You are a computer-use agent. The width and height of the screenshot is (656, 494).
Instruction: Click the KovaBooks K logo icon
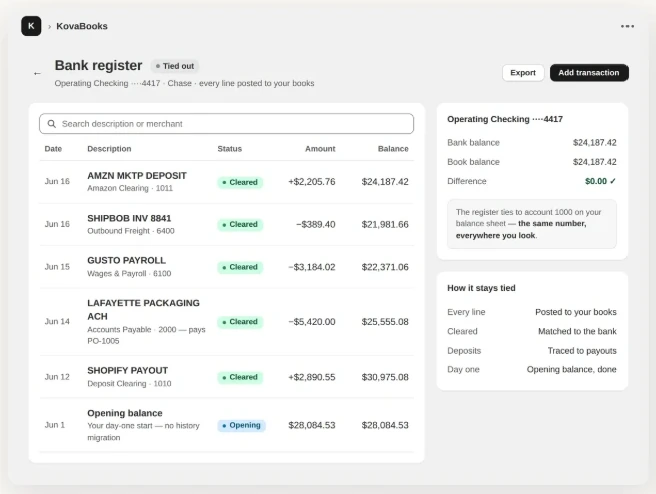tap(31, 26)
